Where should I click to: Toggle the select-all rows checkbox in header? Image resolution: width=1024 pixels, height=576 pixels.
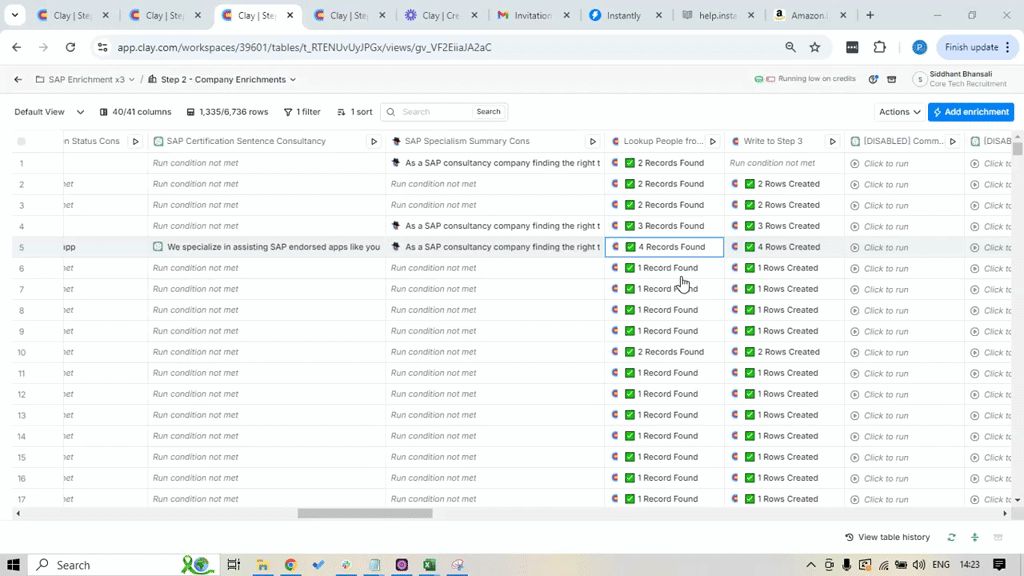21,142
